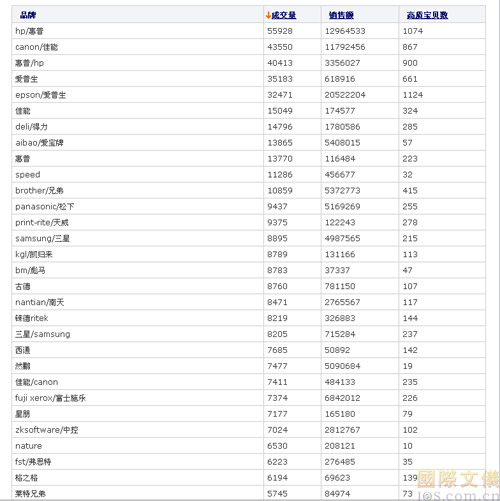Screen dimensions: 500x501
Task: Click the 661 item count value
Action: pyautogui.click(x=410, y=79)
